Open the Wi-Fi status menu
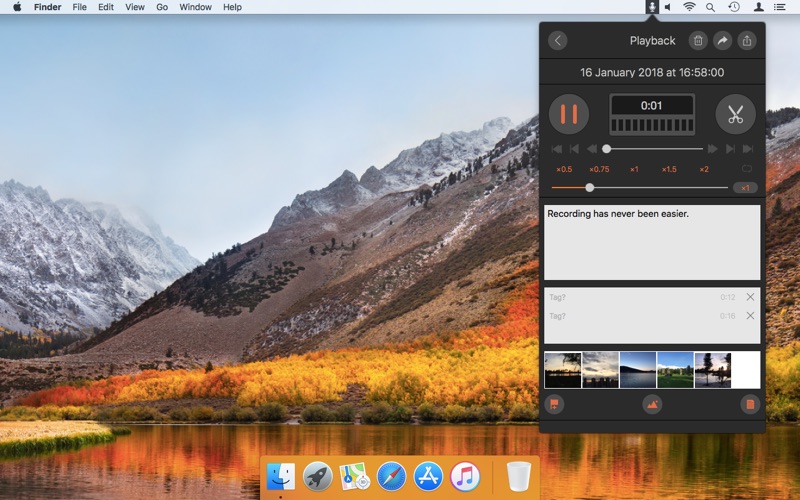The width and height of the screenshot is (800, 500). (x=689, y=7)
